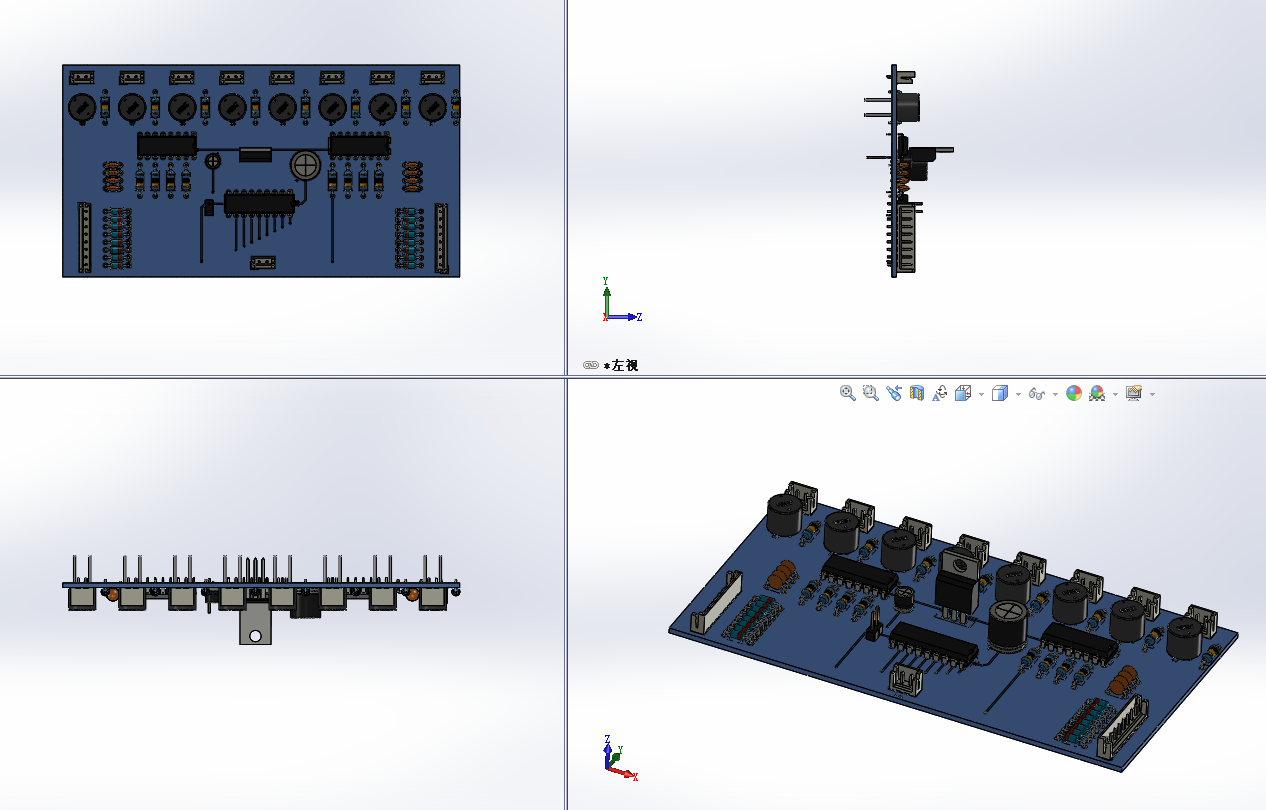Click the view link icon beside 左视
The height and width of the screenshot is (810, 1266).
click(x=590, y=366)
